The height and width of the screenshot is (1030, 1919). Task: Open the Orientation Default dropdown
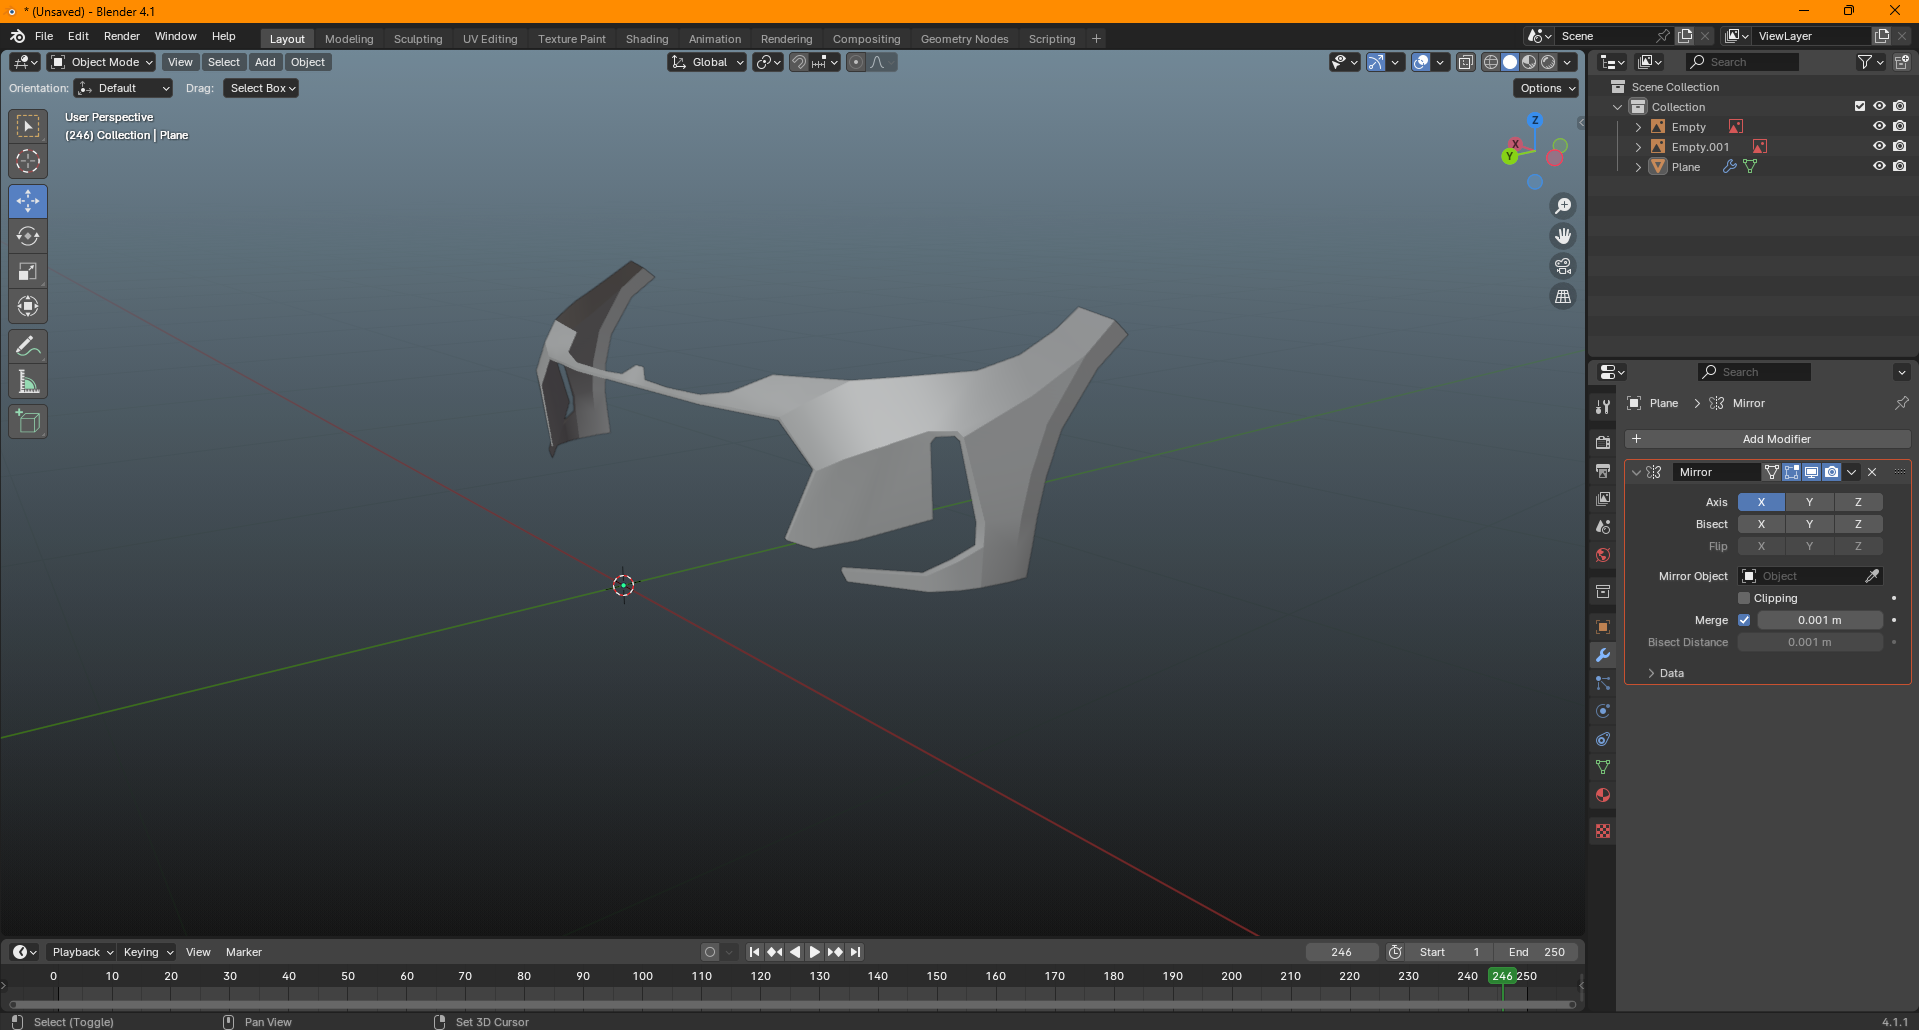(124, 88)
